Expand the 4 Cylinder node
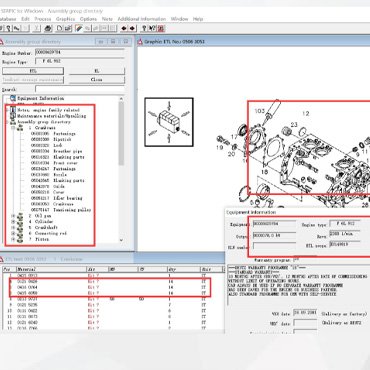Viewport: 370px width, 370px height. pyautogui.click(x=13, y=222)
